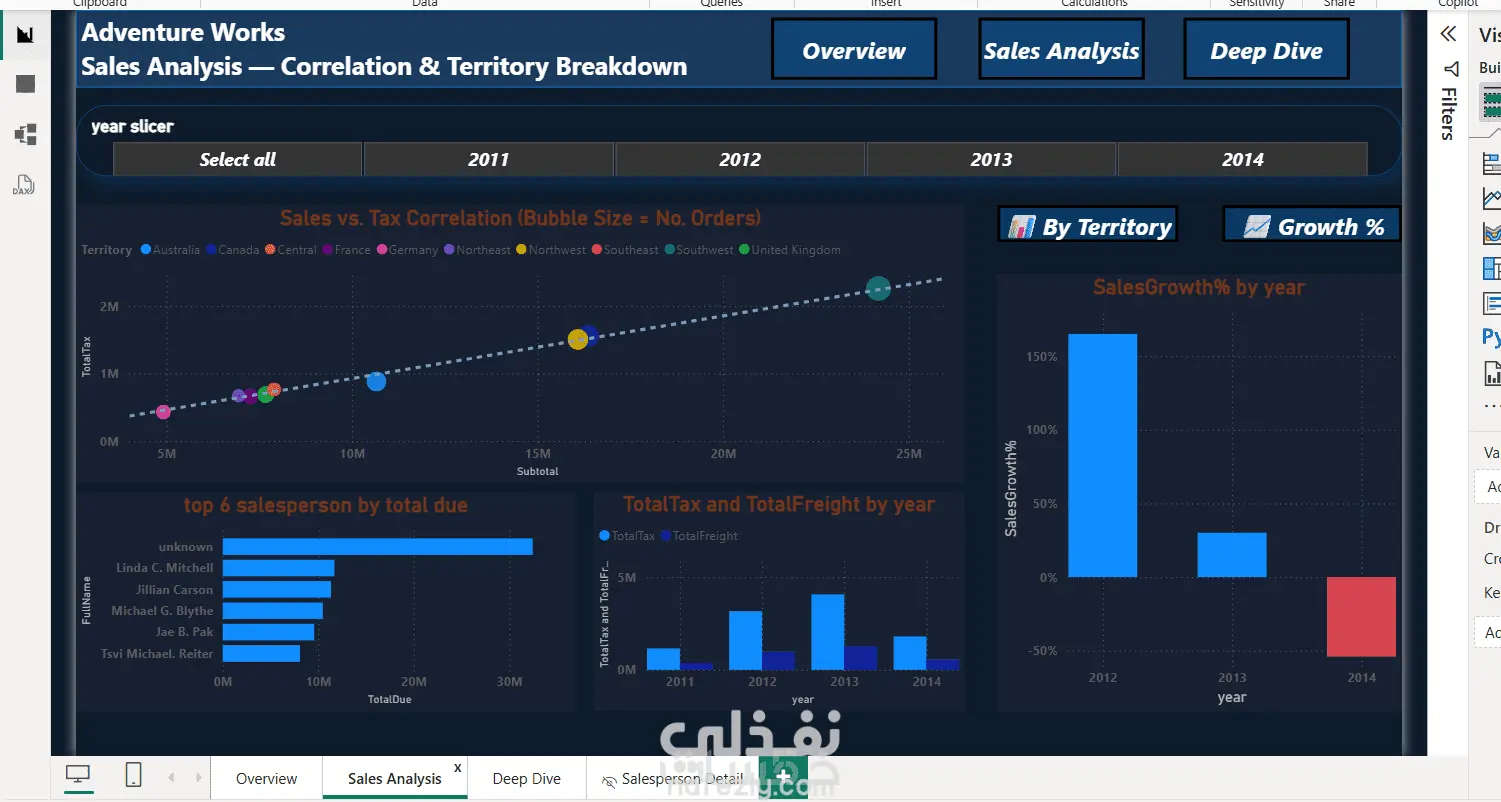Click the Sales vs. Tax Correlation chart title
The image size is (1501, 802).
(520, 218)
